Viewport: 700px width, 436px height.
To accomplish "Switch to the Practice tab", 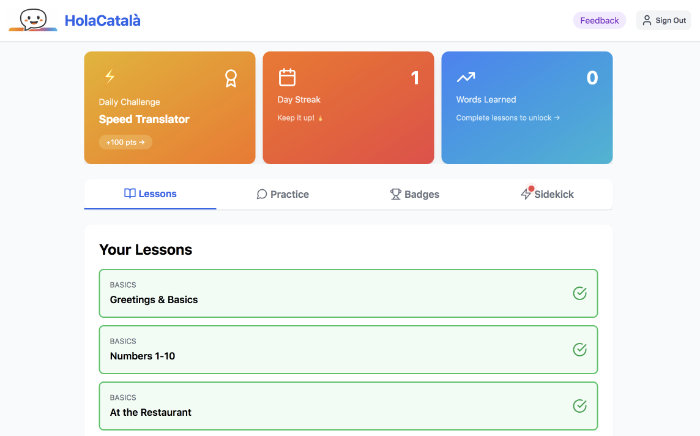I will (282, 194).
